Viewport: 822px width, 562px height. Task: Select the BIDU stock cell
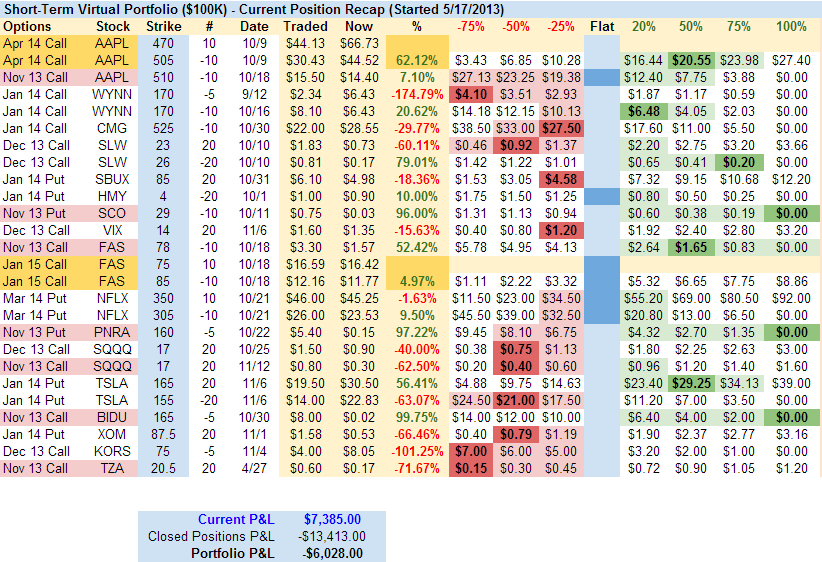tap(113, 417)
